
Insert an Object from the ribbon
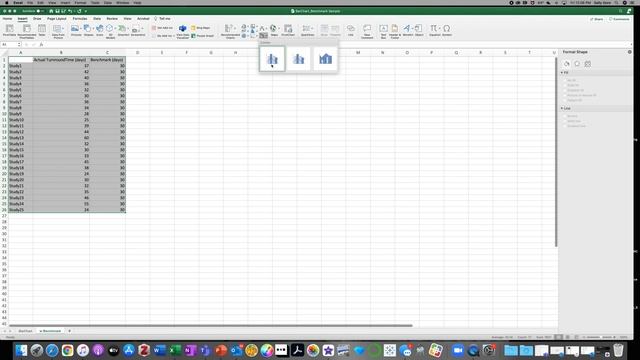tap(419, 29)
